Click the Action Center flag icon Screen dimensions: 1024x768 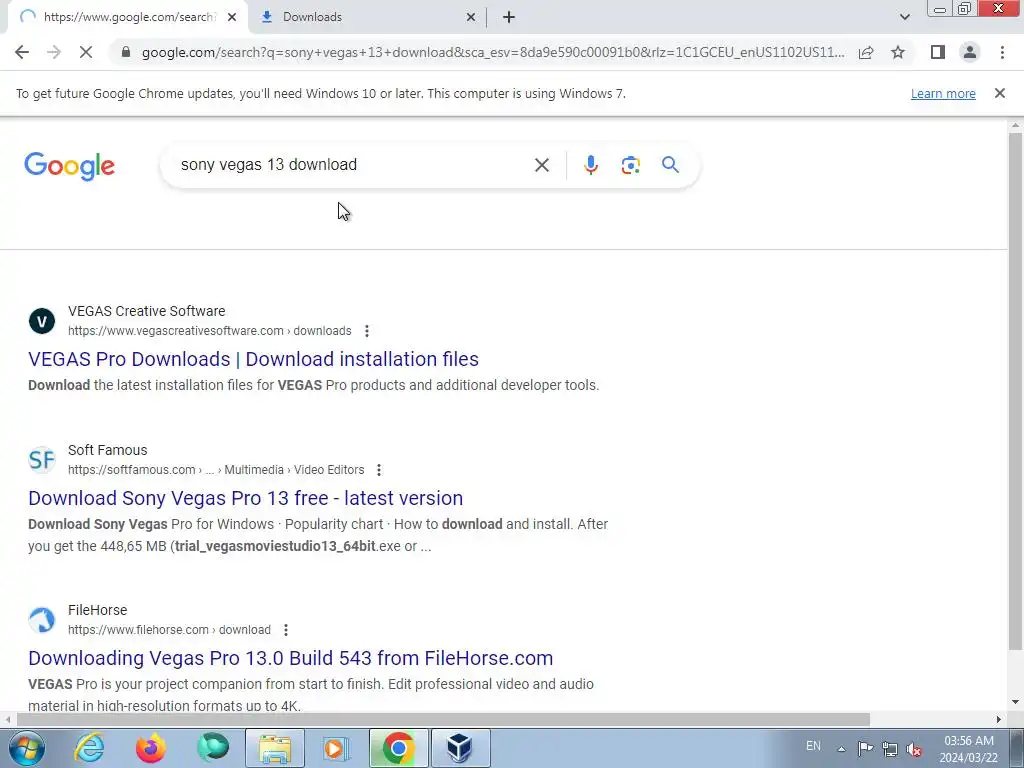(865, 749)
